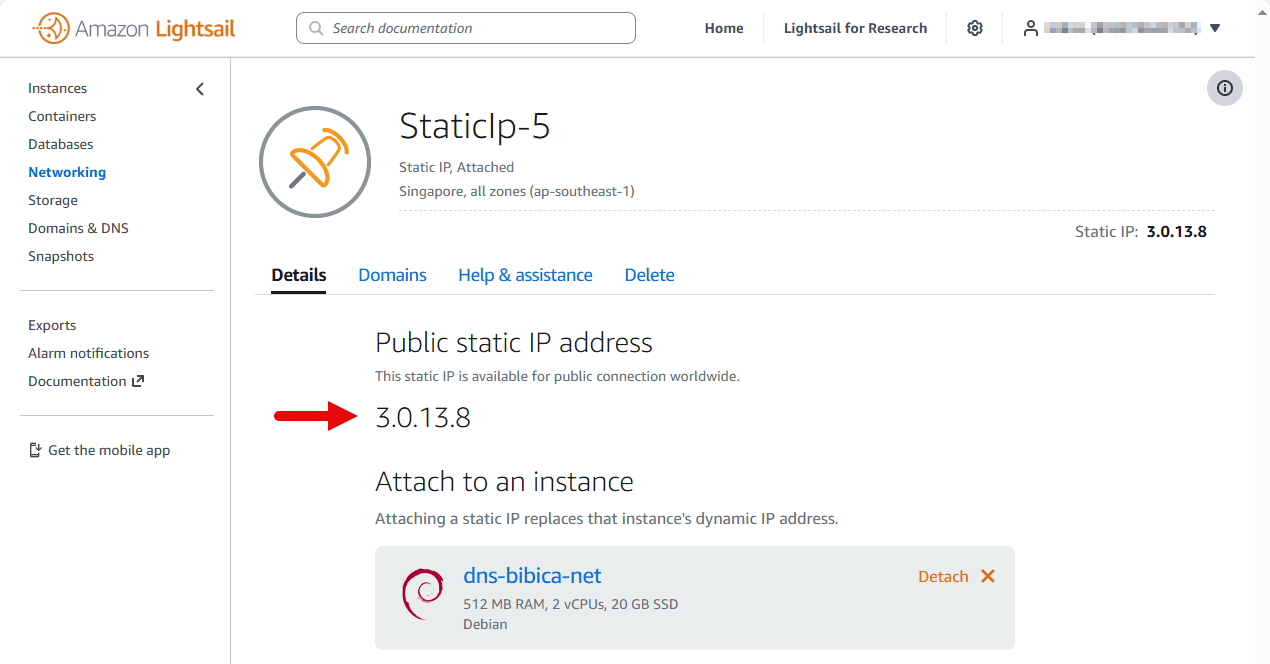Click the Detach button
Image resolution: width=1270 pixels, height=664 pixels.
[x=943, y=576]
